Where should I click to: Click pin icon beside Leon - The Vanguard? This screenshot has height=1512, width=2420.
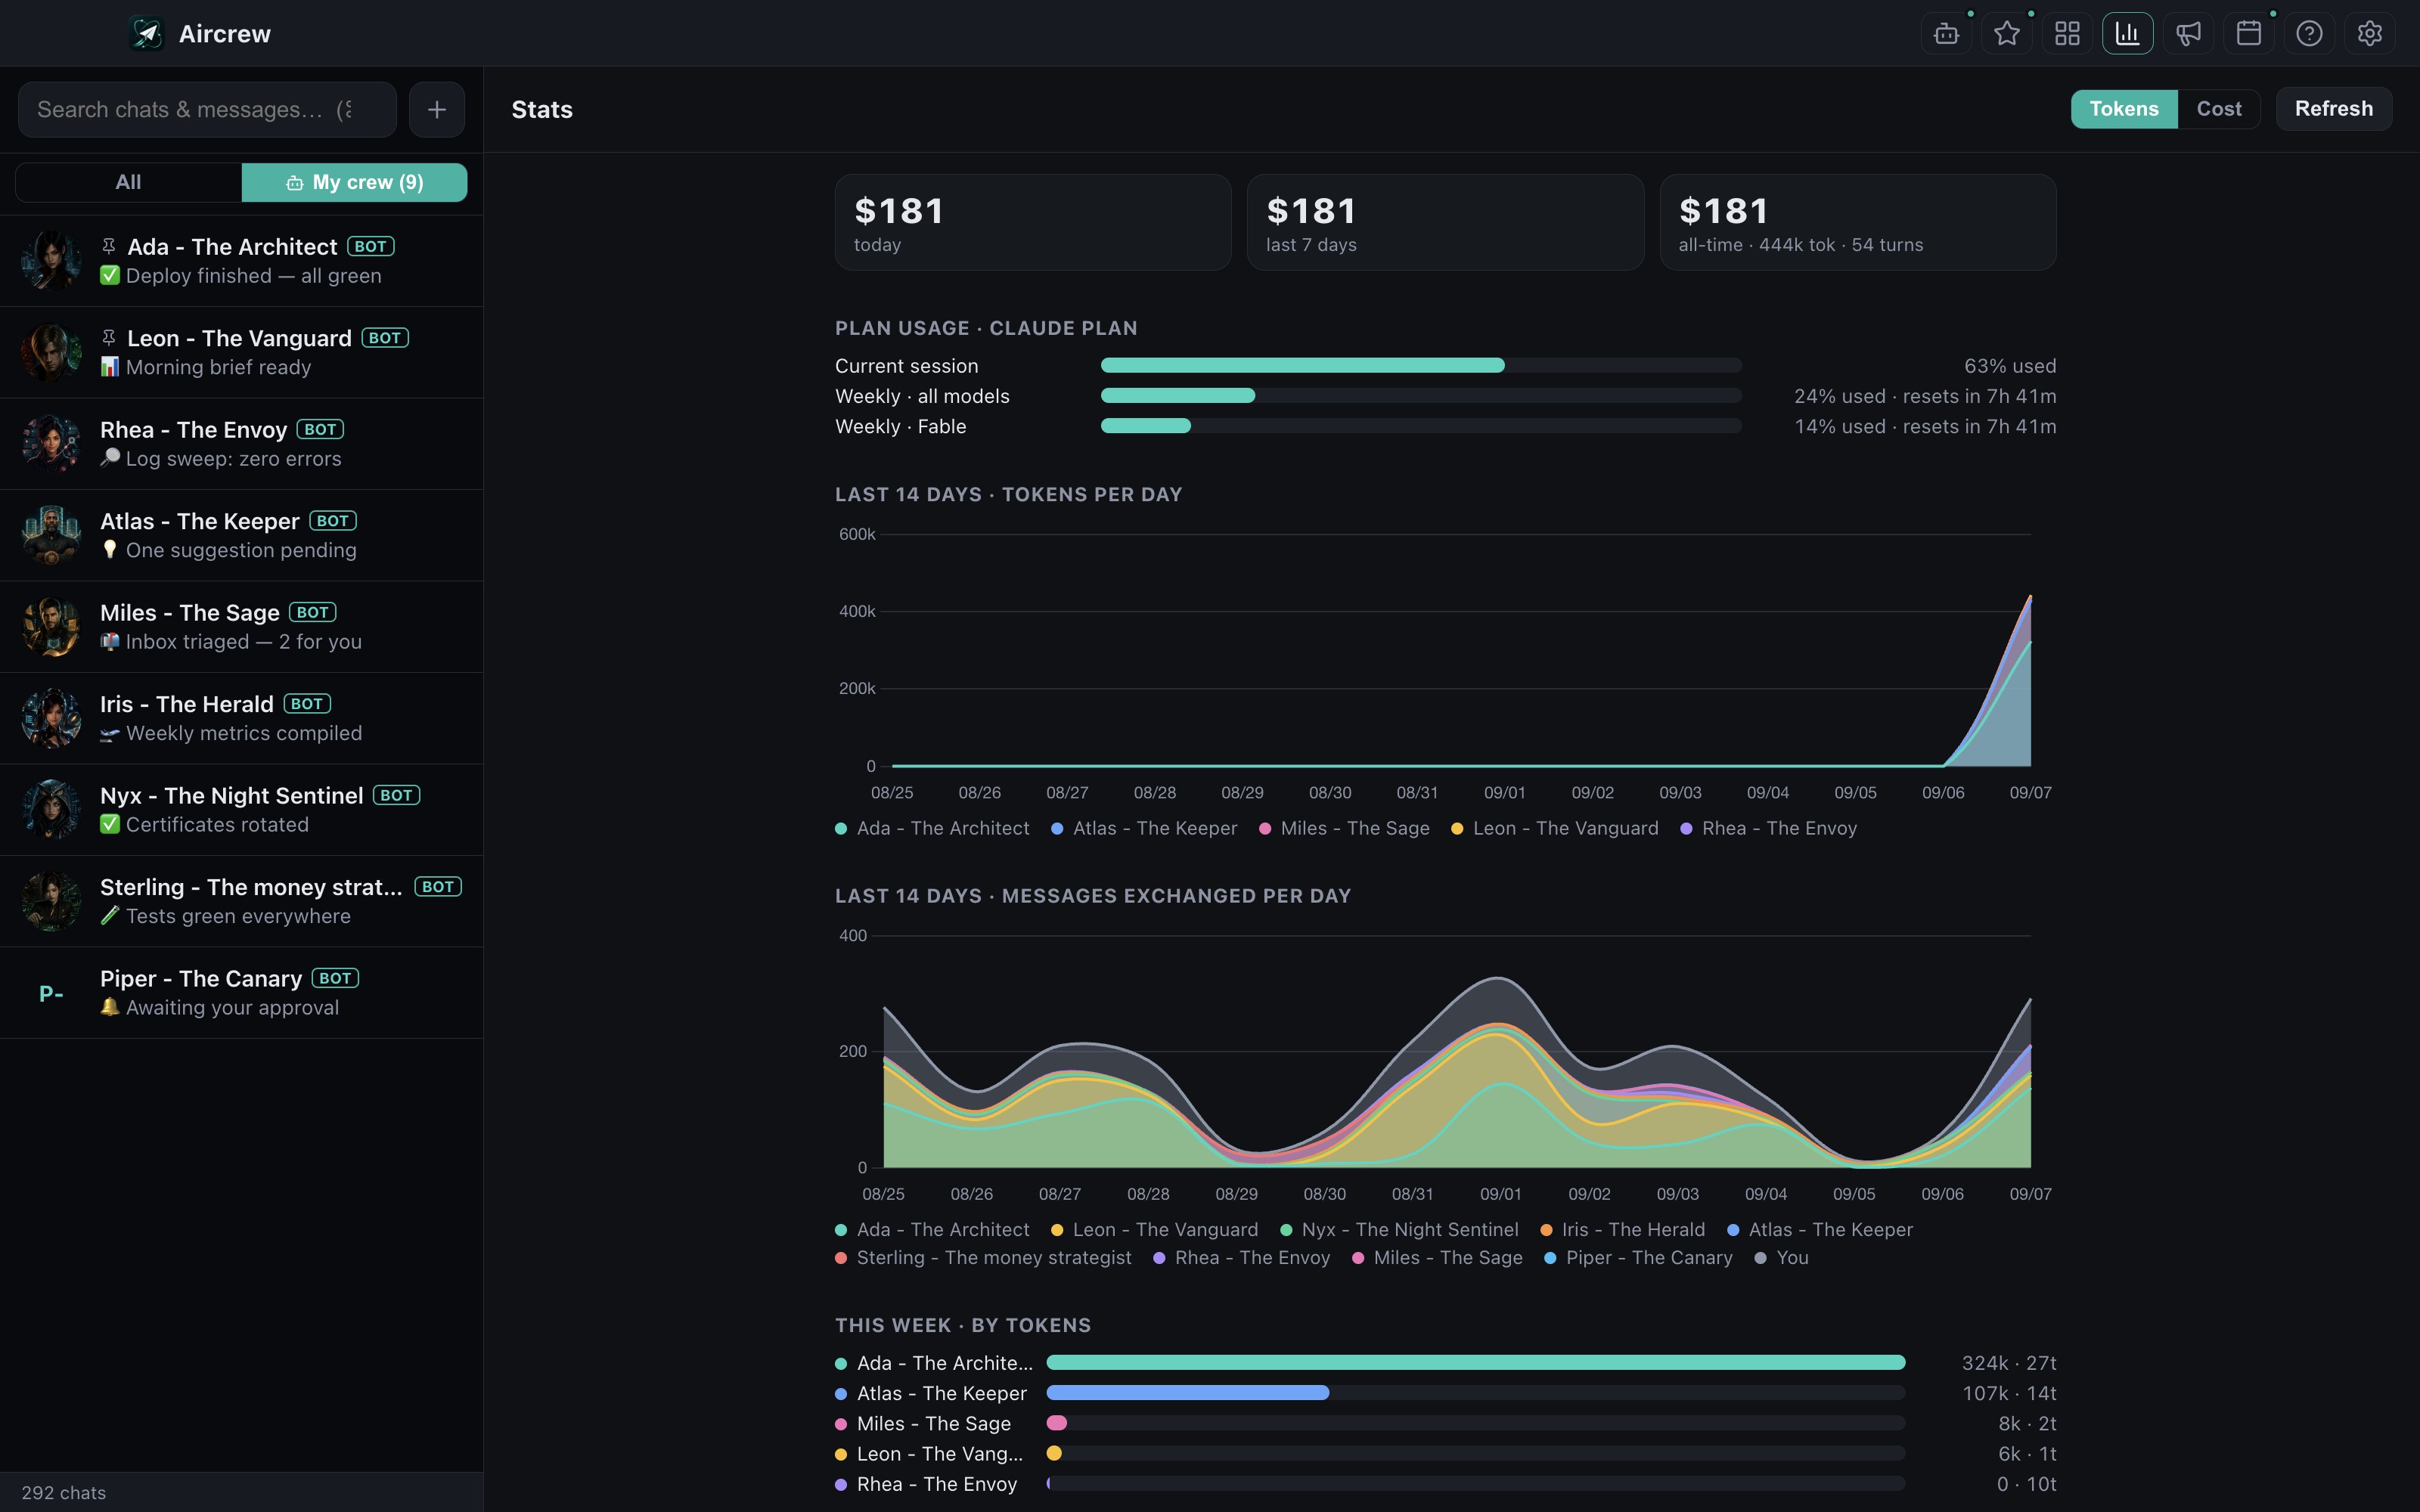pos(109,338)
